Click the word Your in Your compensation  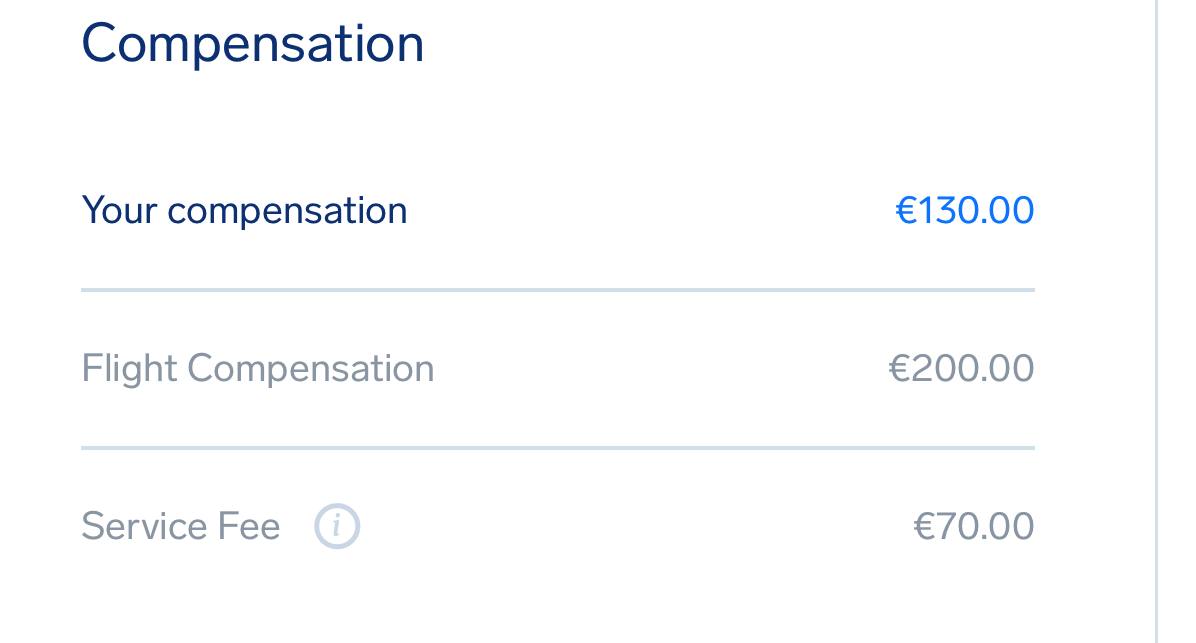pyautogui.click(x=119, y=211)
